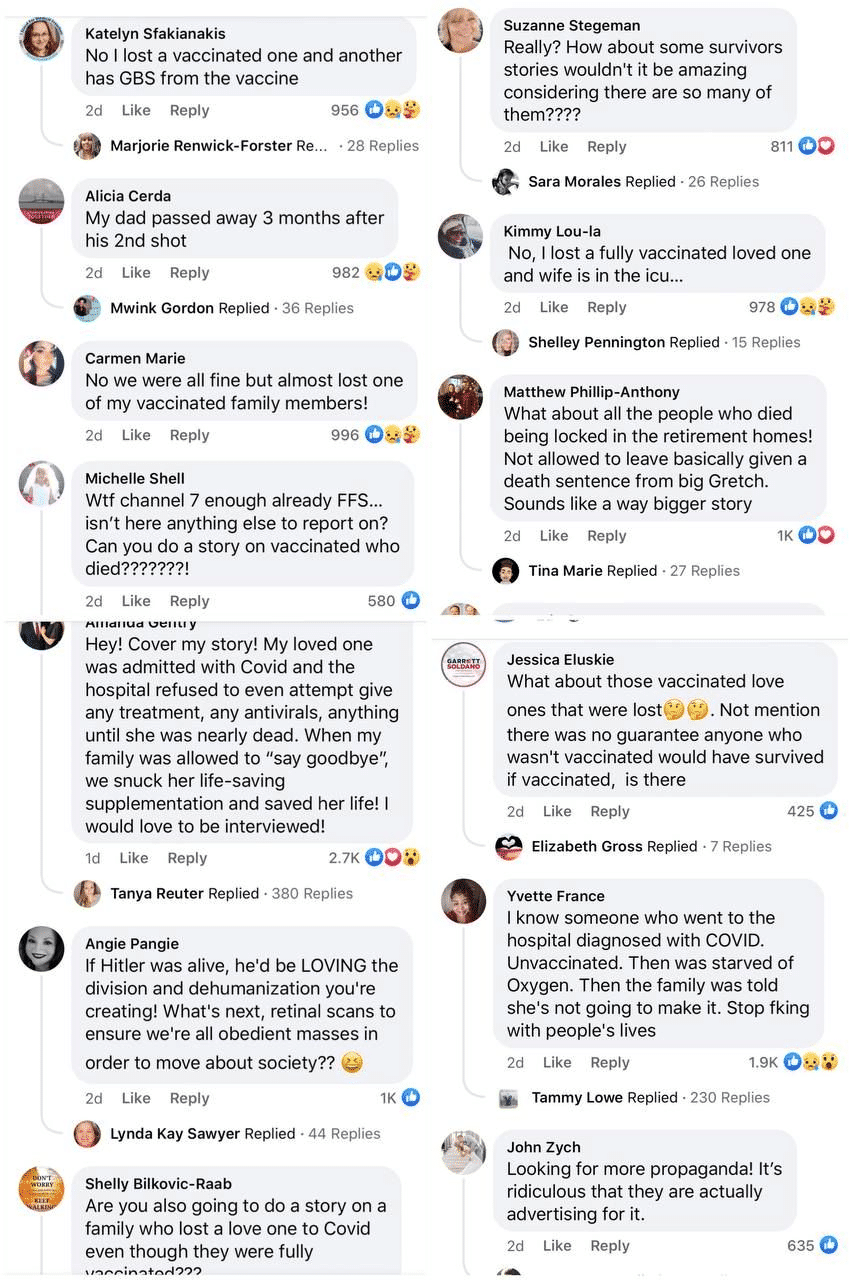This screenshot has width=853, height=1280.
Task: Open Elizabeth Gross's profile name link
Action: tap(587, 846)
